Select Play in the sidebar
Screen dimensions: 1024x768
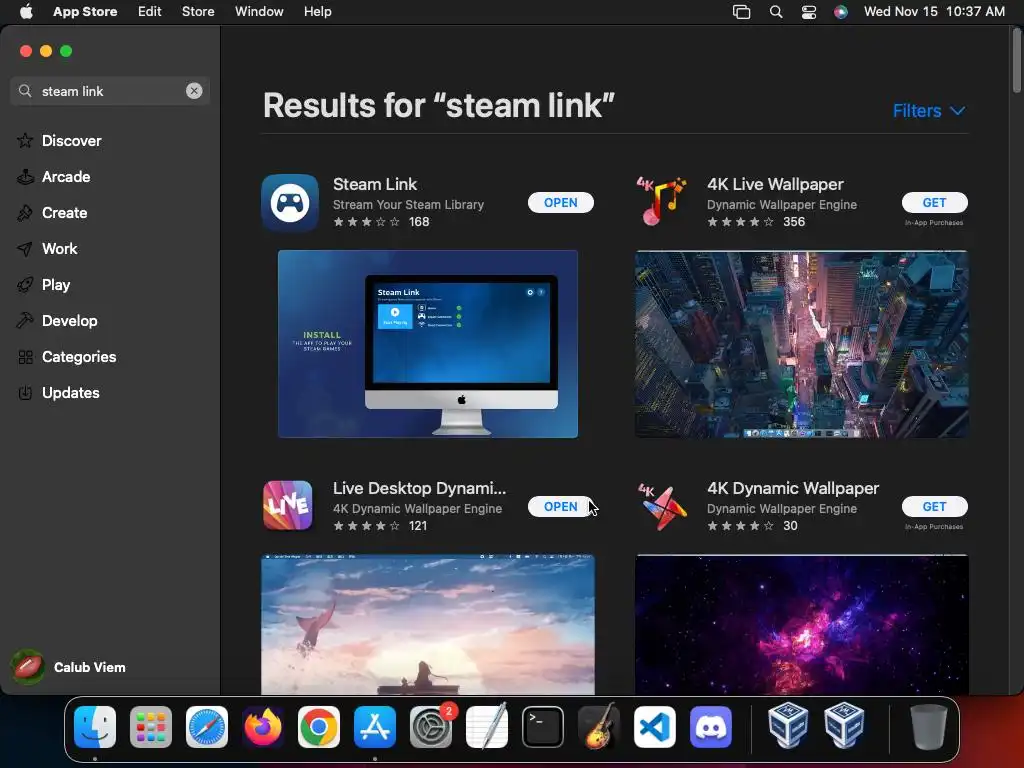coord(56,284)
